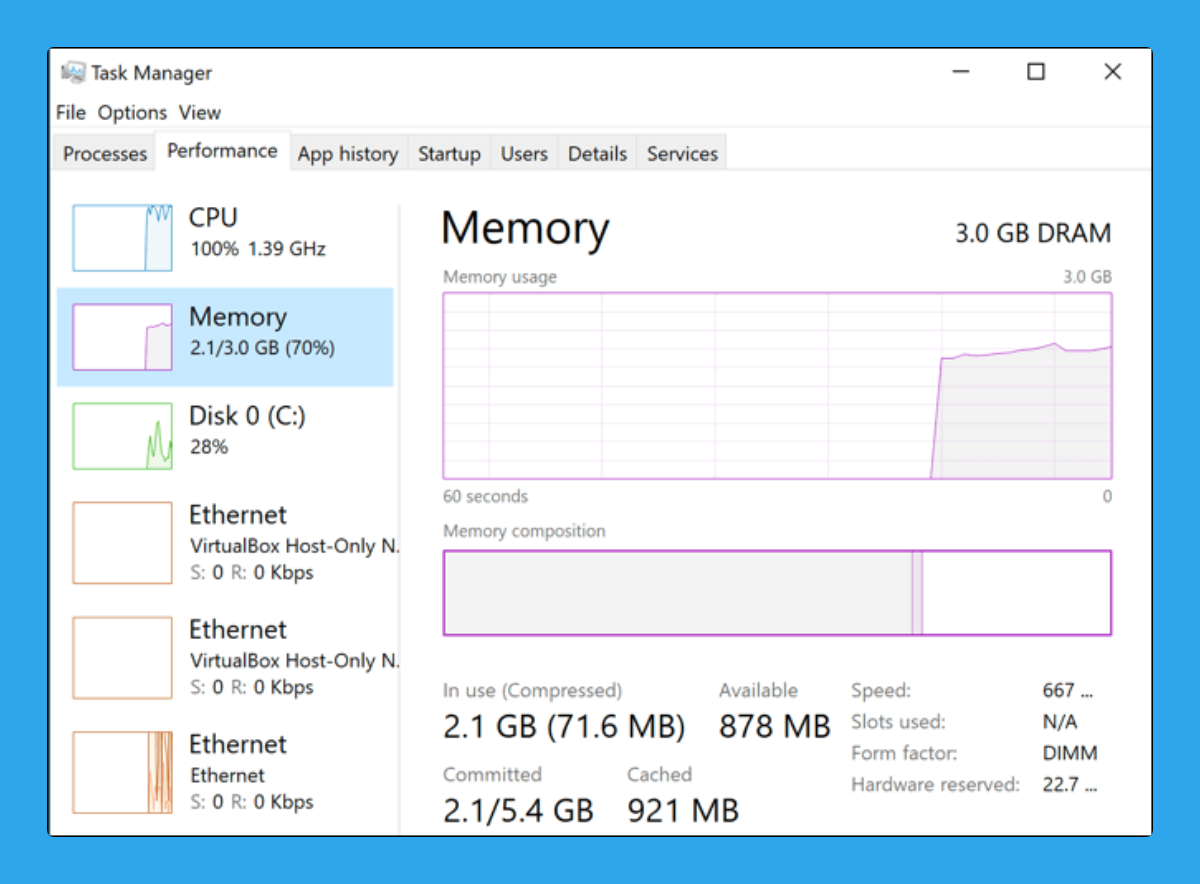Minimize the Task Manager window
Screen dimensions: 1200x884
pyautogui.click(x=961, y=72)
